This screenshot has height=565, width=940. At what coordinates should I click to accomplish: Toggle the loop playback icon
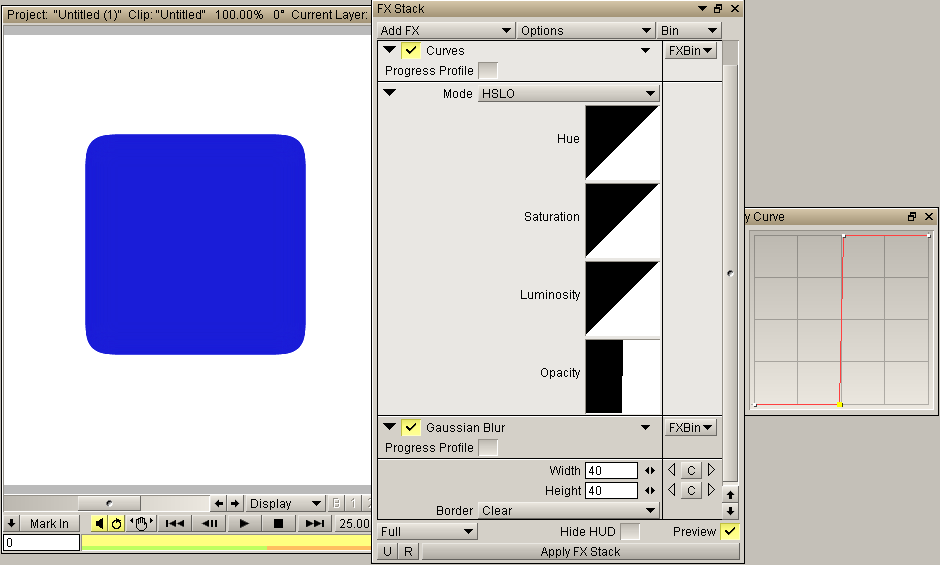[x=116, y=524]
